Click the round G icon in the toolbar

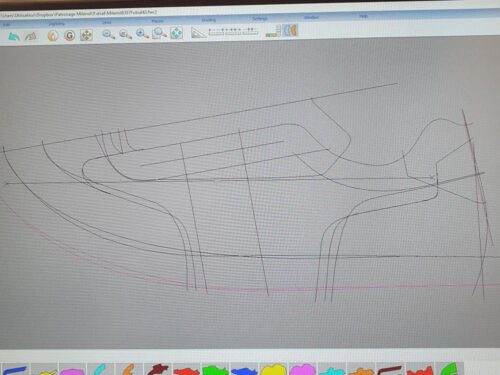(x=69, y=35)
